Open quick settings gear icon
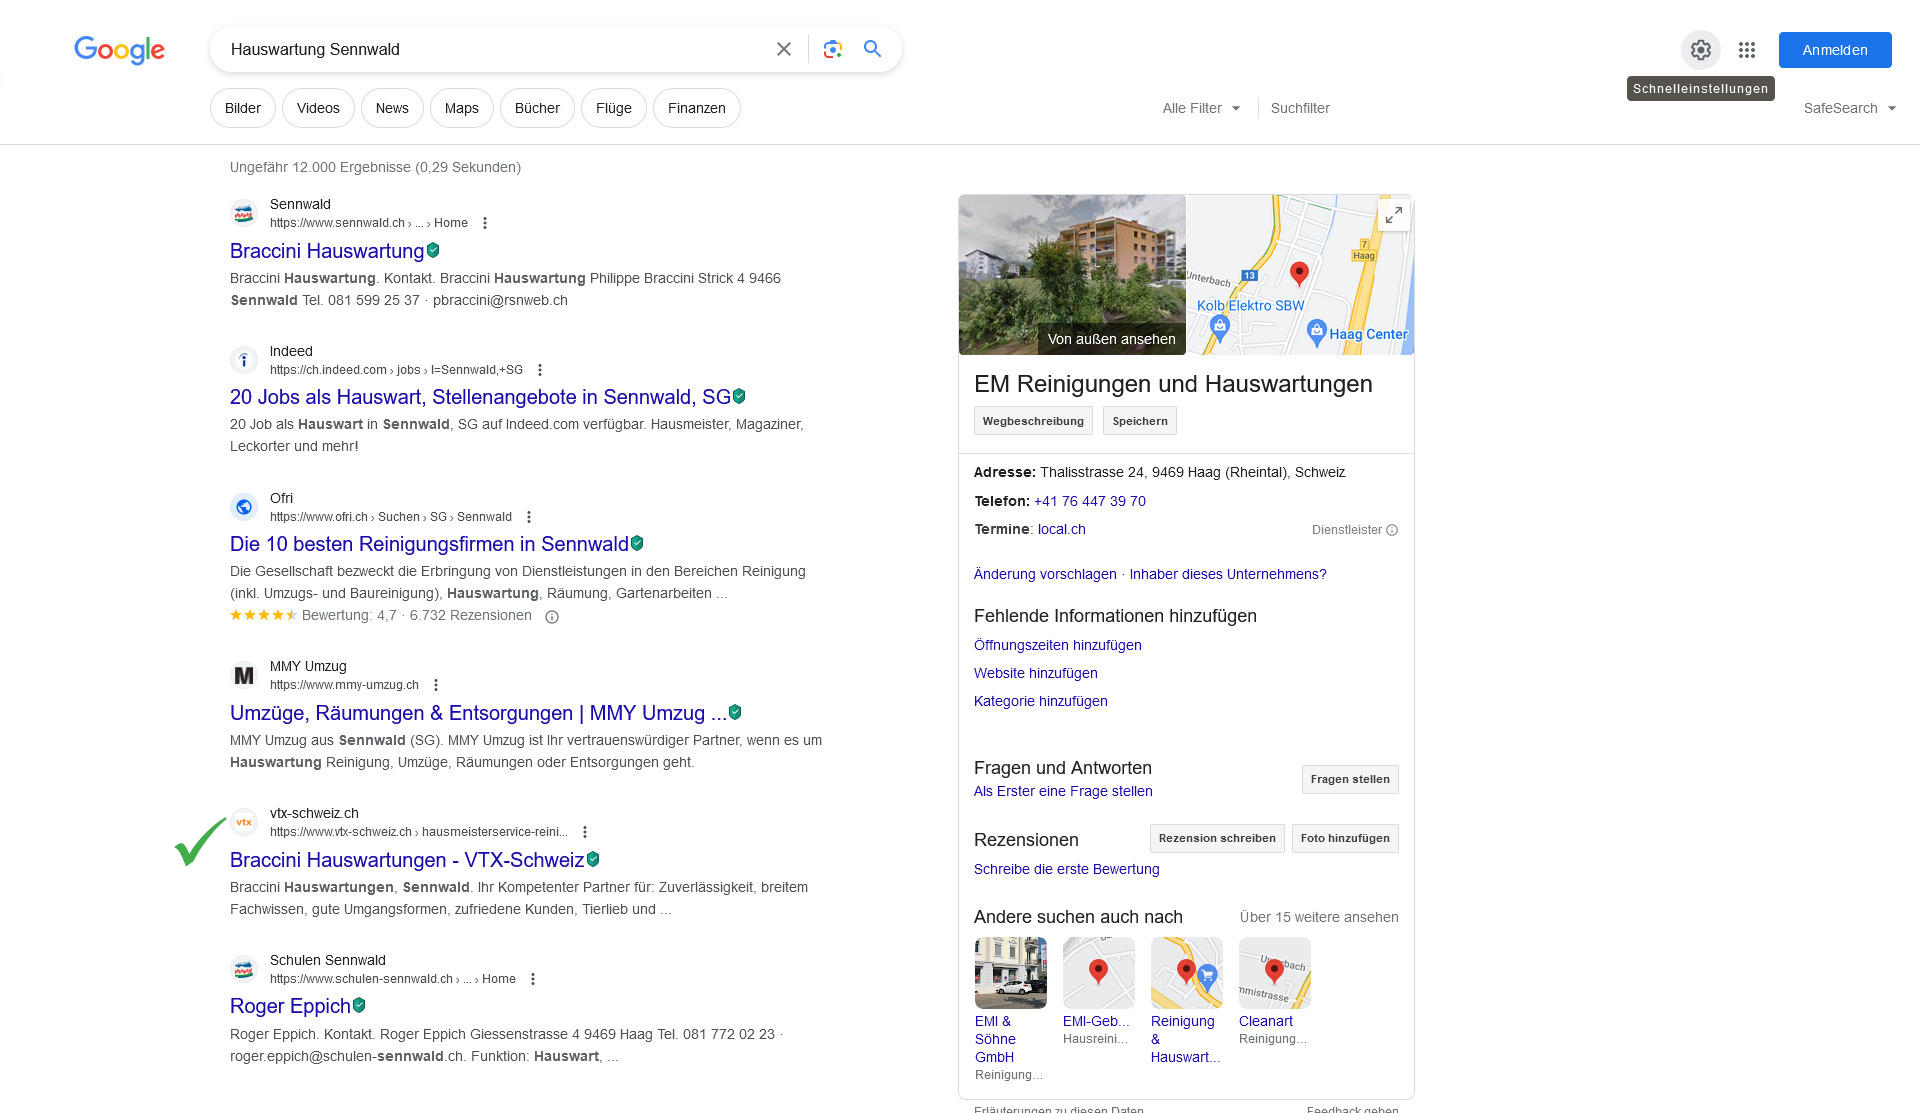 coord(1701,50)
